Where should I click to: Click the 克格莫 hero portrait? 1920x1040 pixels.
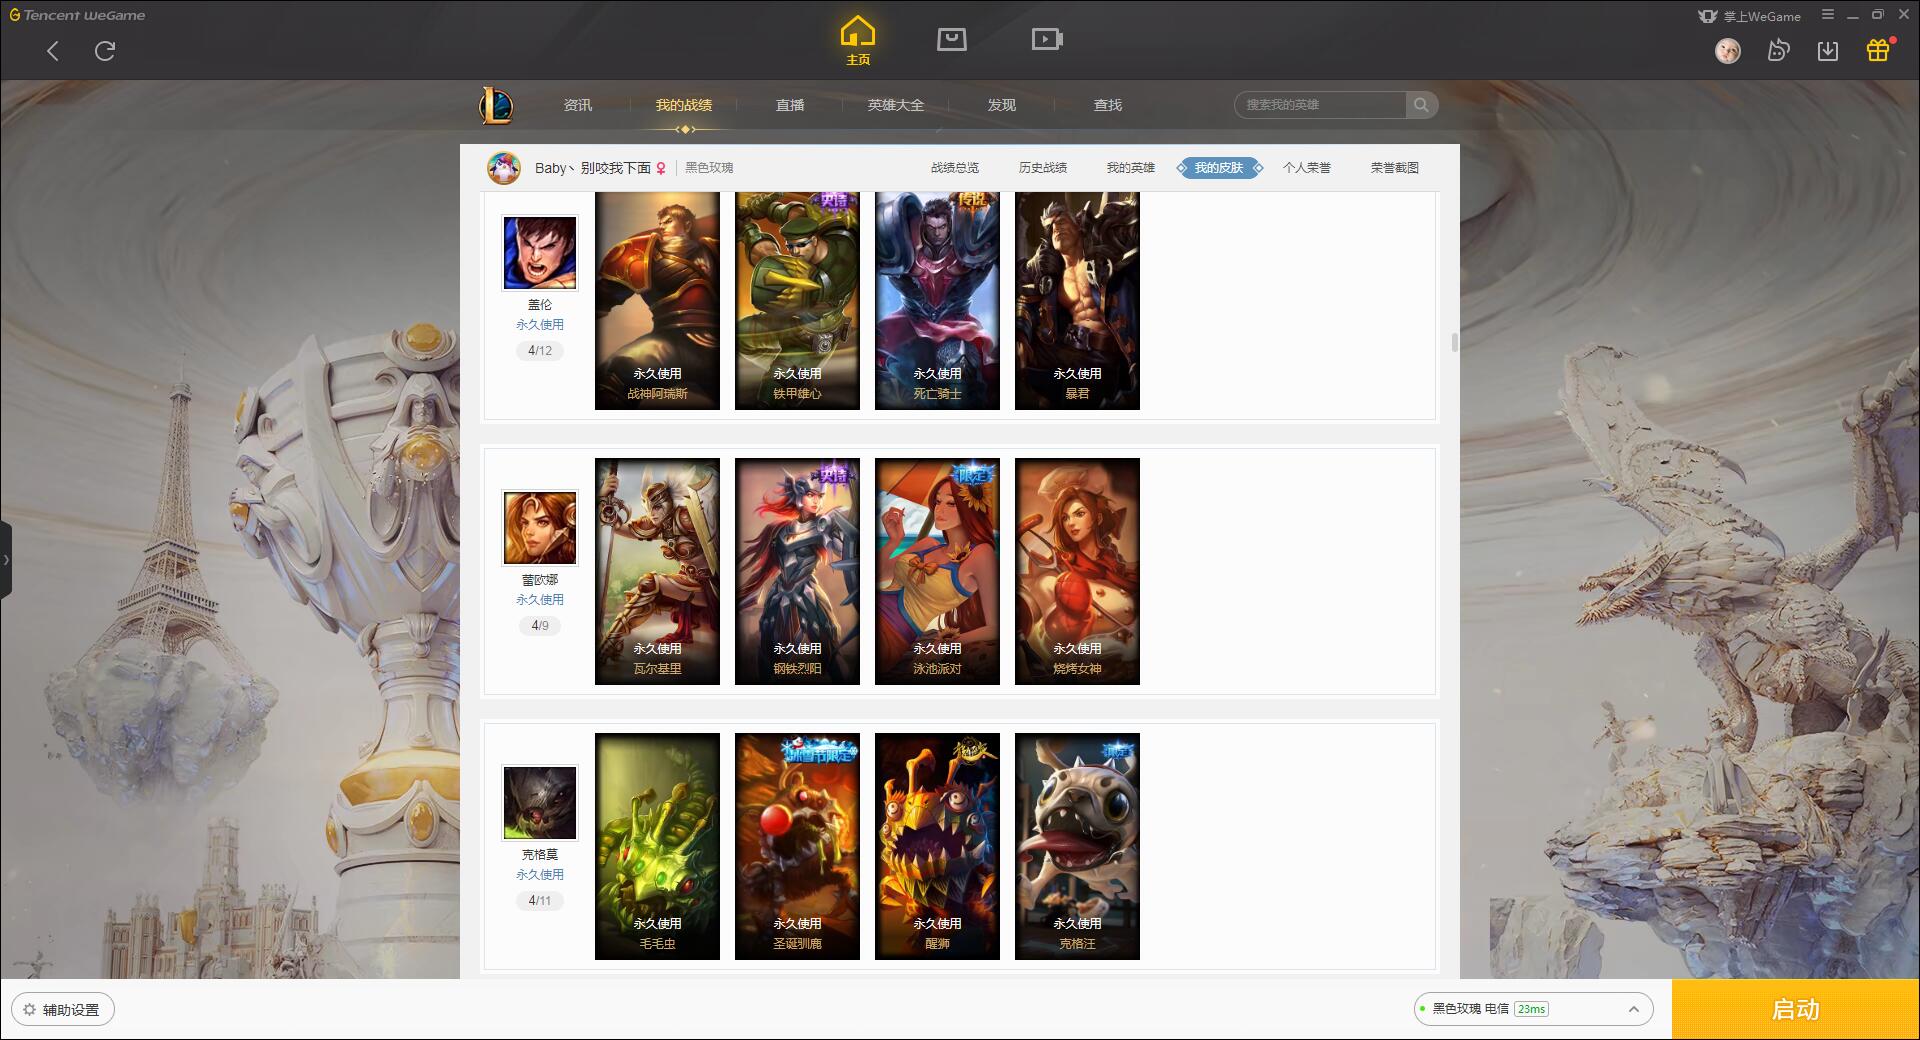pyautogui.click(x=540, y=803)
